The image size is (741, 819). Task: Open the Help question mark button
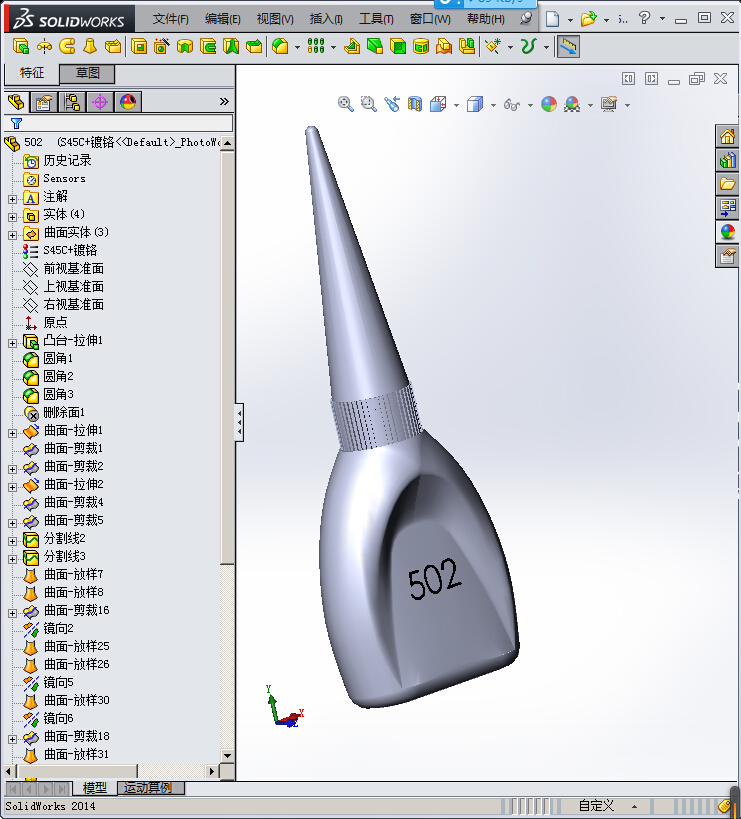(644, 18)
